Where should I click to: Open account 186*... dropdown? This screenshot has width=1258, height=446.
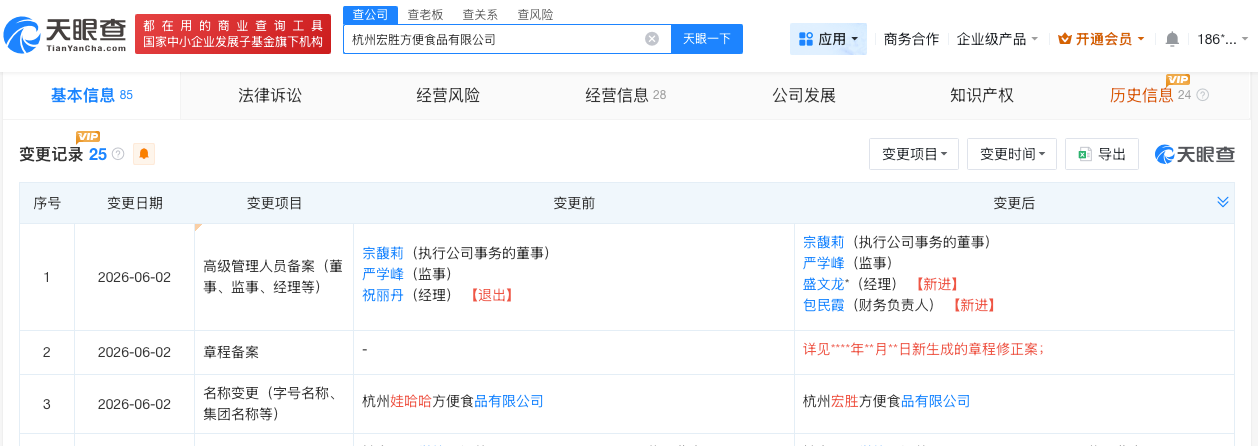coord(1223,39)
